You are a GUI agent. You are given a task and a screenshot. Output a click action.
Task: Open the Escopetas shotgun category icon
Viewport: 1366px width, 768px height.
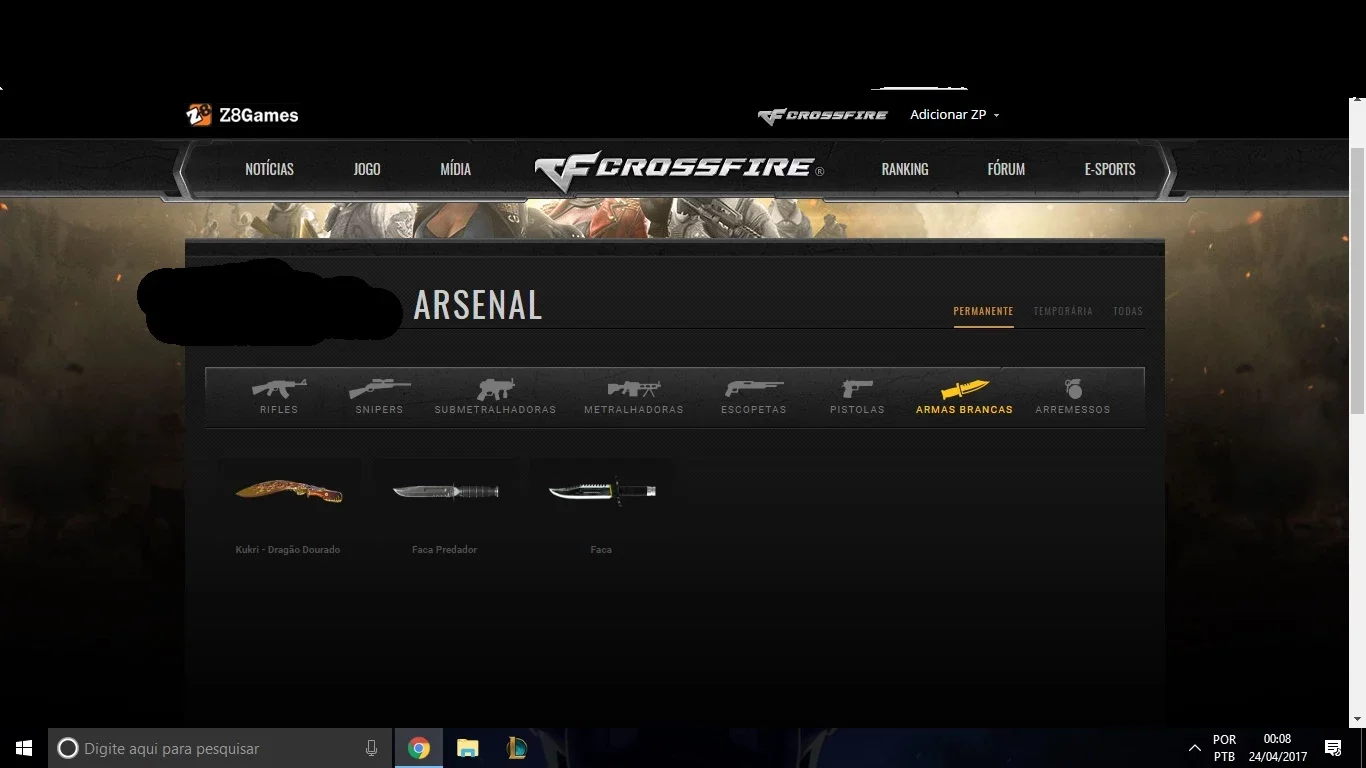click(754, 388)
